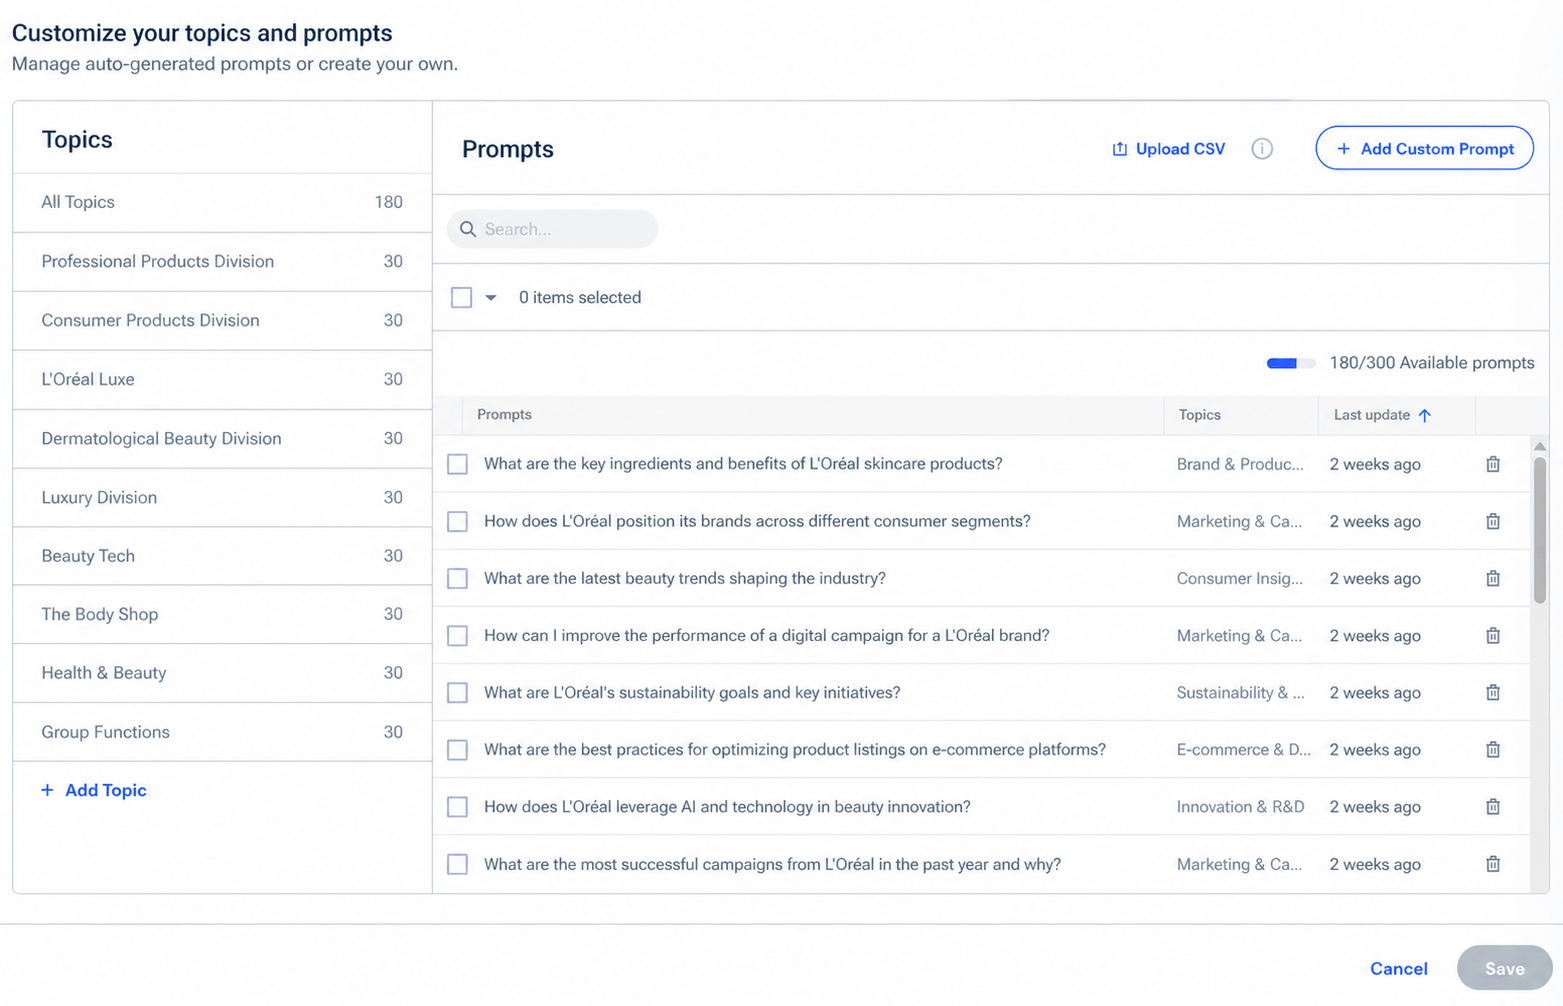The width and height of the screenshot is (1563, 1006).
Task: Tick the AI in beauty innovation checkbox
Action: [x=457, y=806]
